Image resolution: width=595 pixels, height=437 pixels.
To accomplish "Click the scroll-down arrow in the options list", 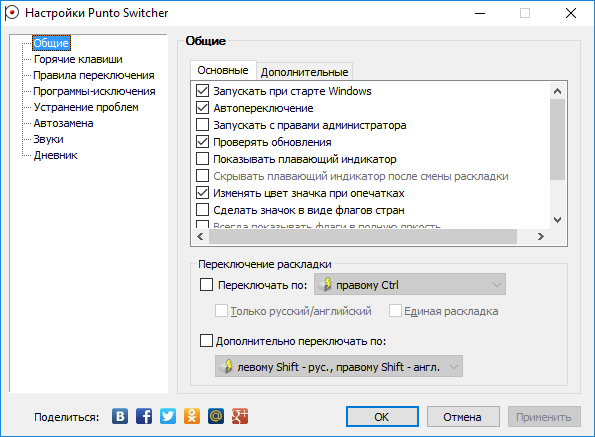I will click(x=557, y=220).
